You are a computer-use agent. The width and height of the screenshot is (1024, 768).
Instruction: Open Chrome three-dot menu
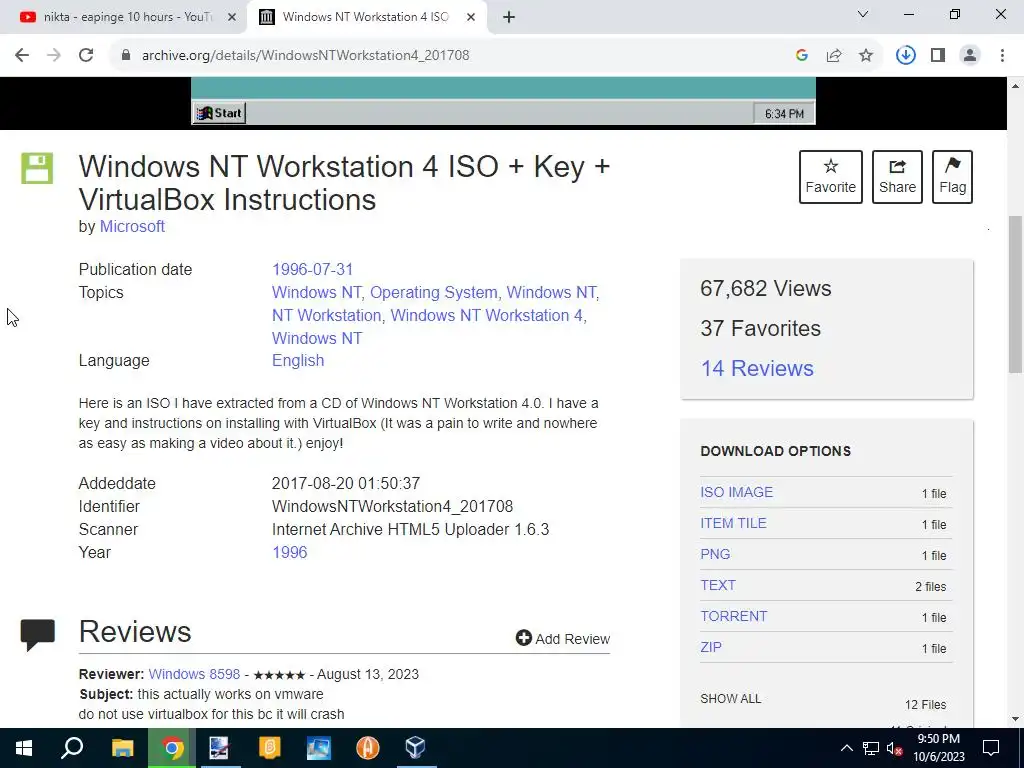[1002, 56]
